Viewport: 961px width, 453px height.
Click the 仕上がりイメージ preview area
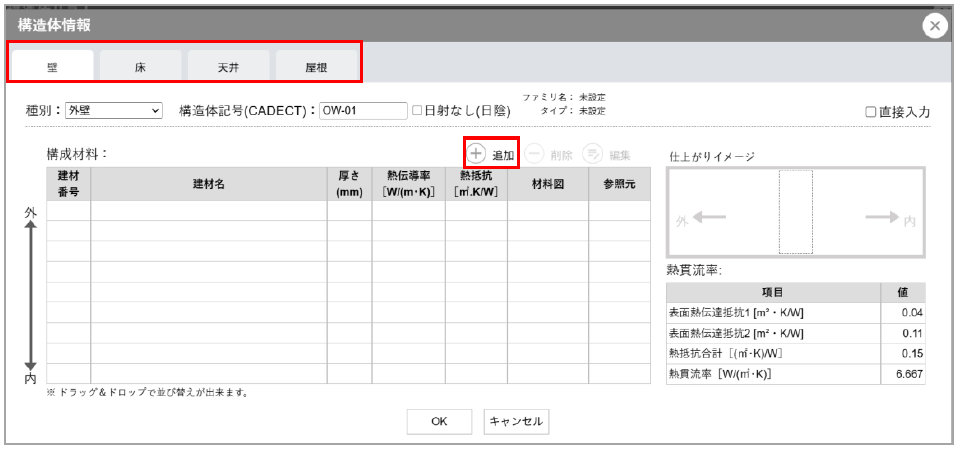[x=795, y=212]
